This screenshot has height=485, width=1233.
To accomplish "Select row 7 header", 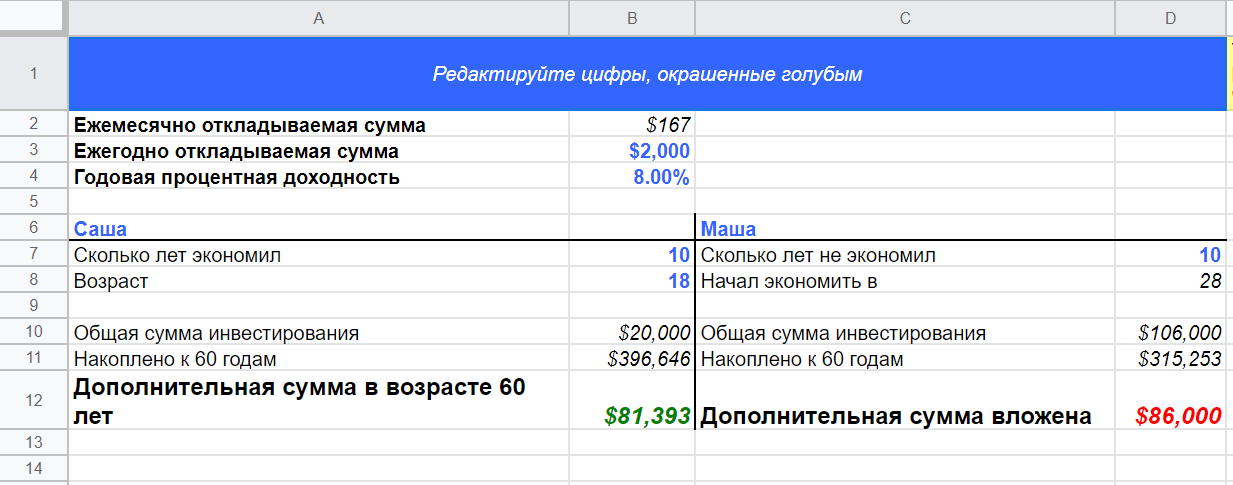I will (33, 255).
